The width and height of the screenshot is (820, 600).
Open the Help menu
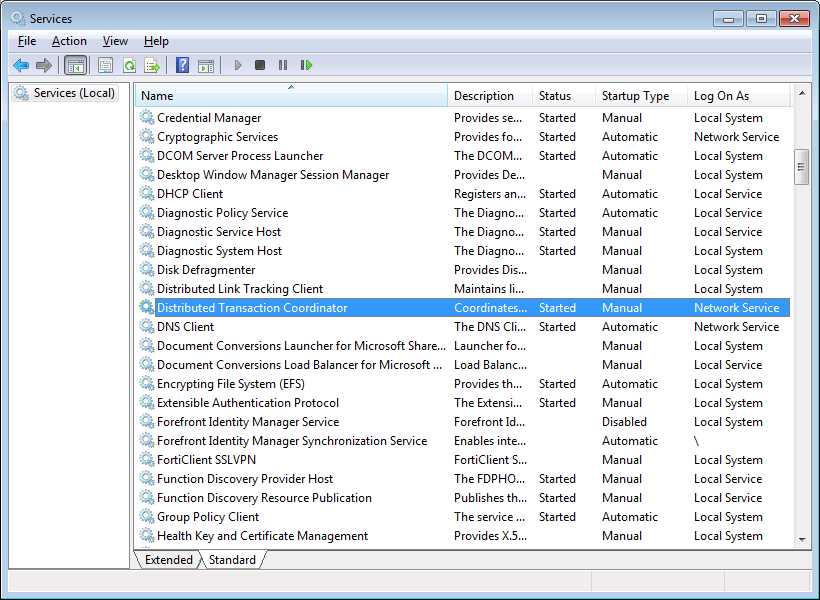[156, 41]
